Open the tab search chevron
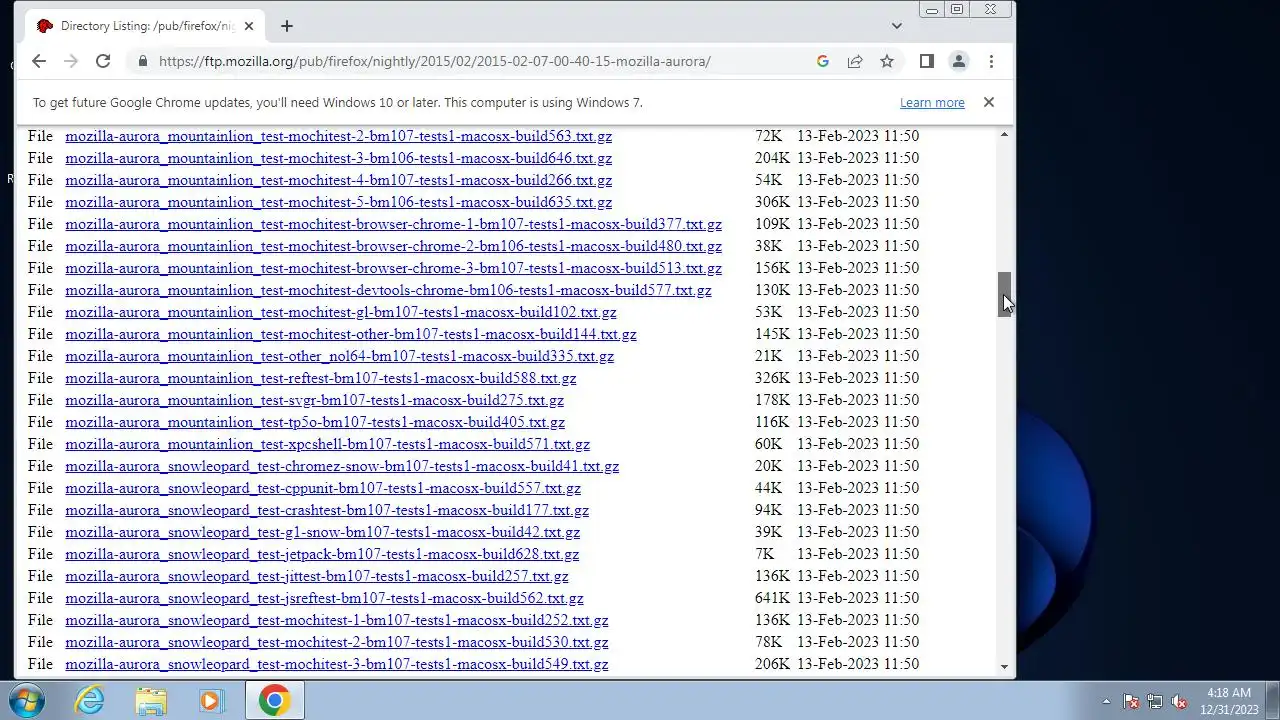Screen dimensions: 1280x720 click(897, 26)
